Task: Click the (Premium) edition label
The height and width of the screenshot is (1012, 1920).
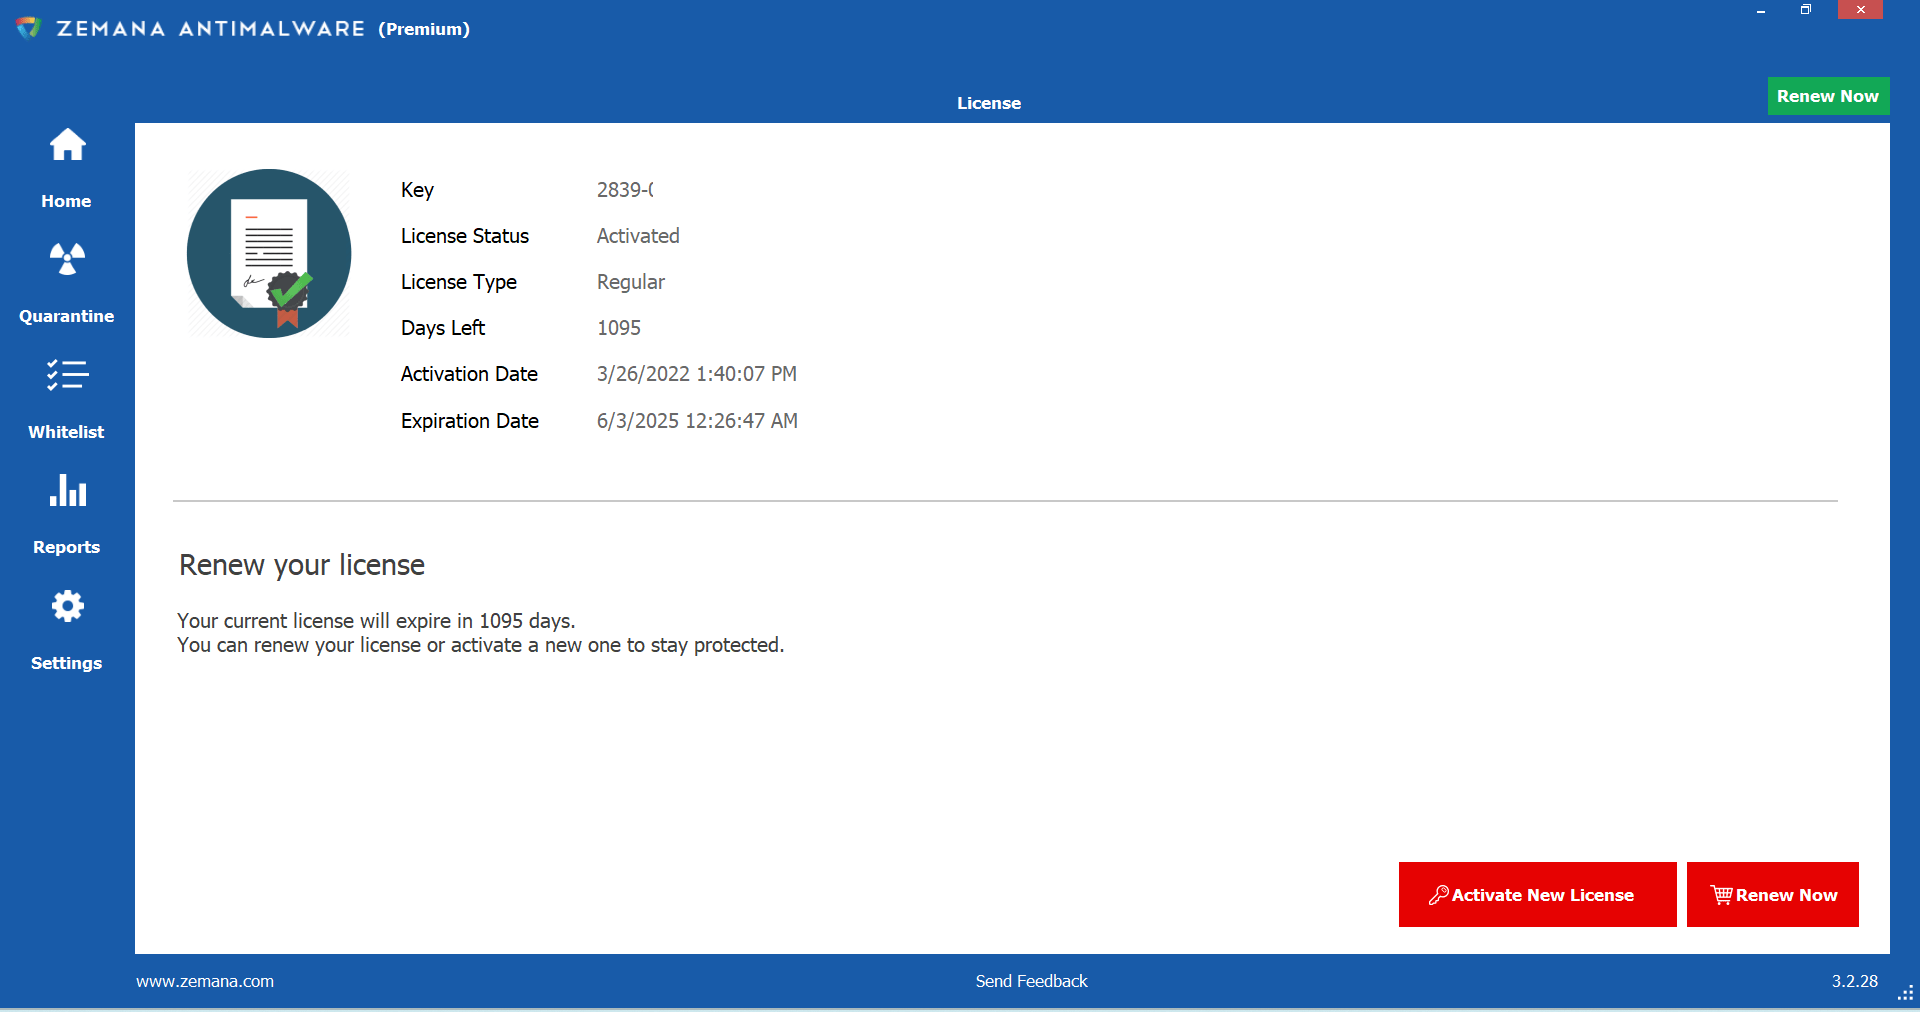Action: 424,29
